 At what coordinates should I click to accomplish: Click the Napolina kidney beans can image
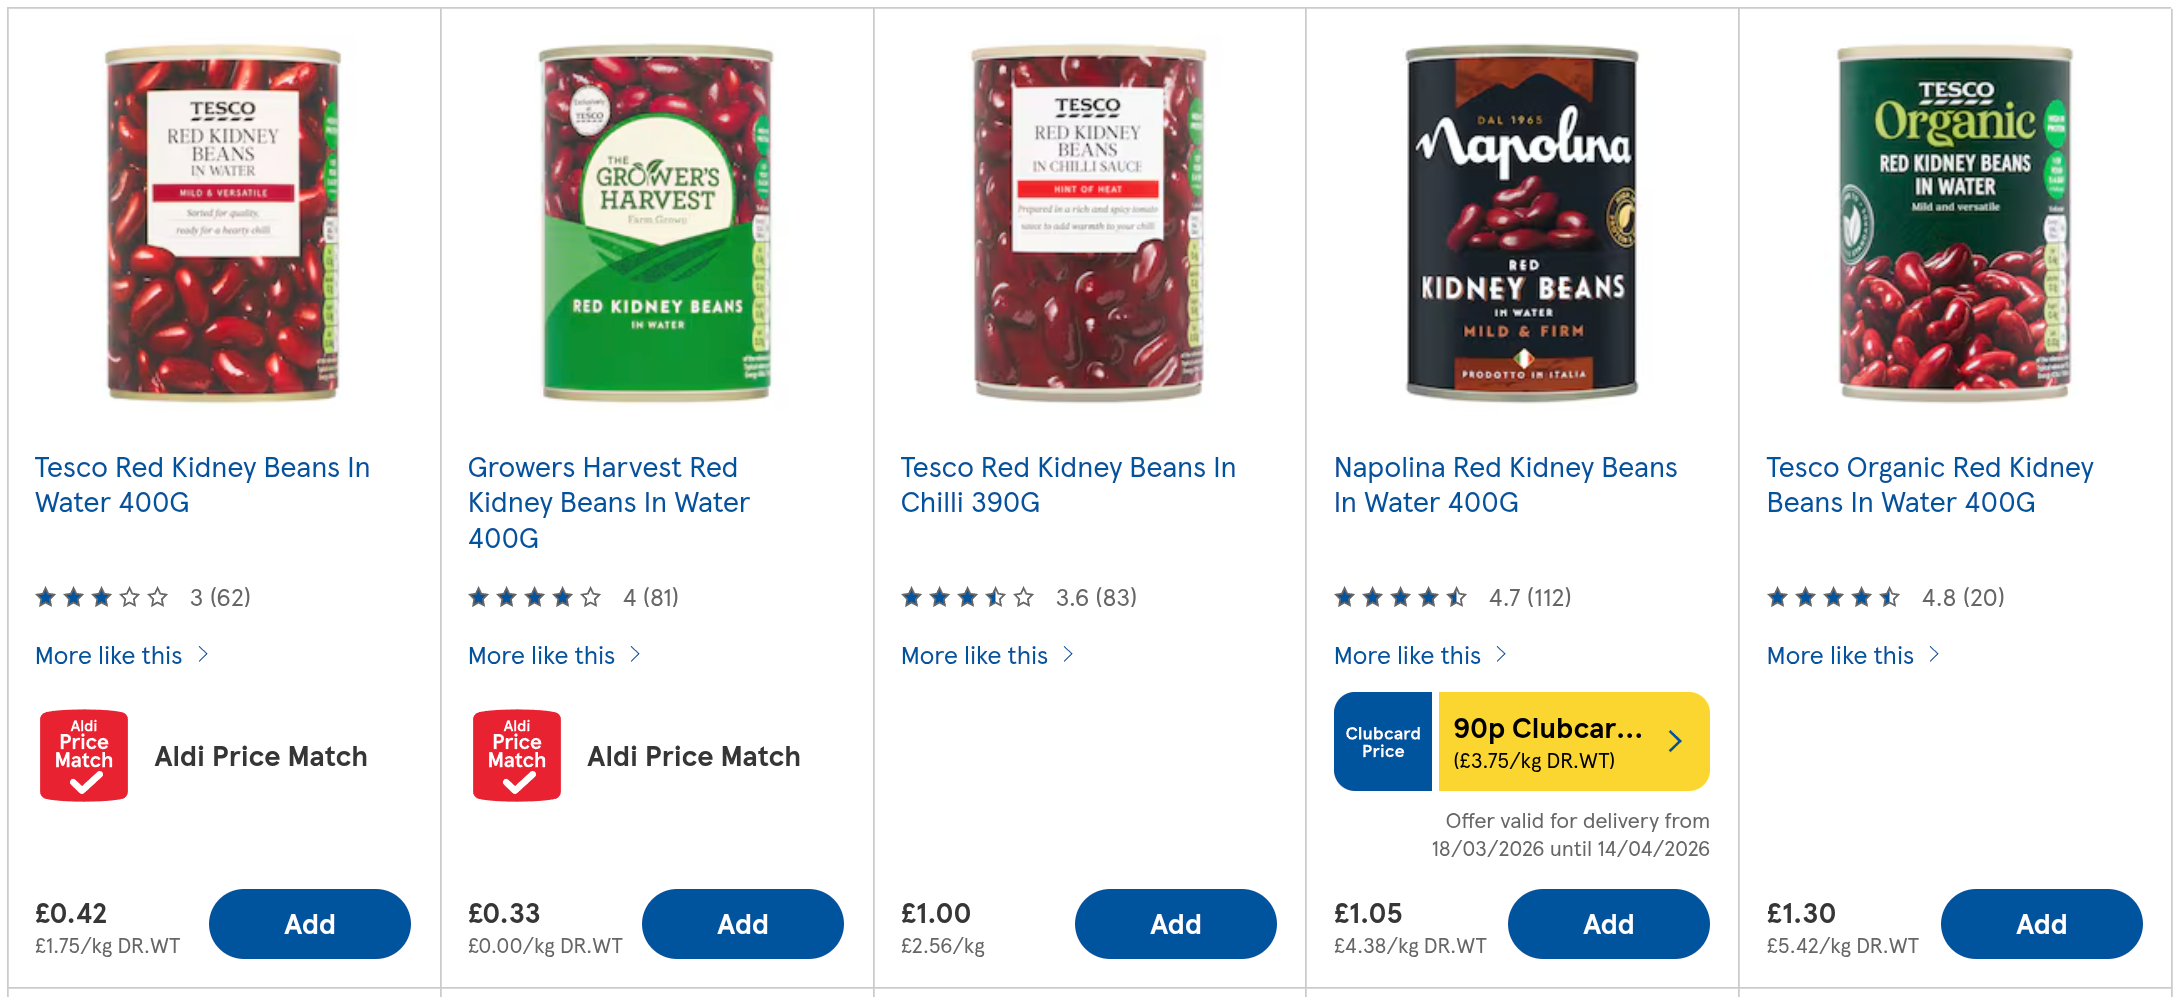[x=1522, y=222]
